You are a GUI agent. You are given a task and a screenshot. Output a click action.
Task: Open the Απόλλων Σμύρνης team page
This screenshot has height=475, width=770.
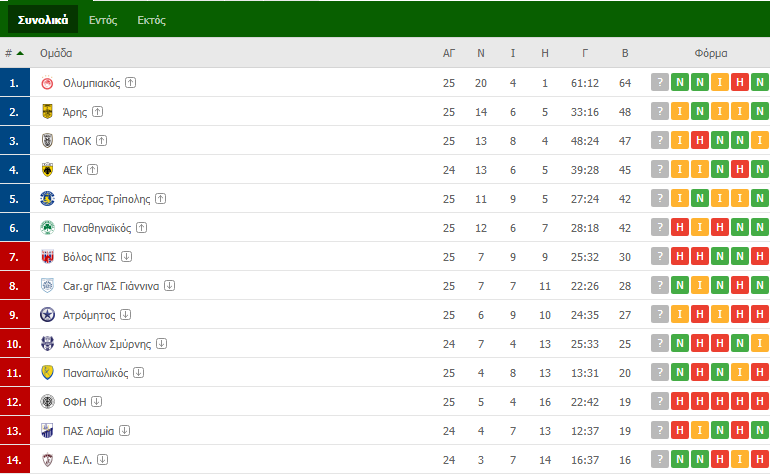pyautogui.click(x=107, y=344)
